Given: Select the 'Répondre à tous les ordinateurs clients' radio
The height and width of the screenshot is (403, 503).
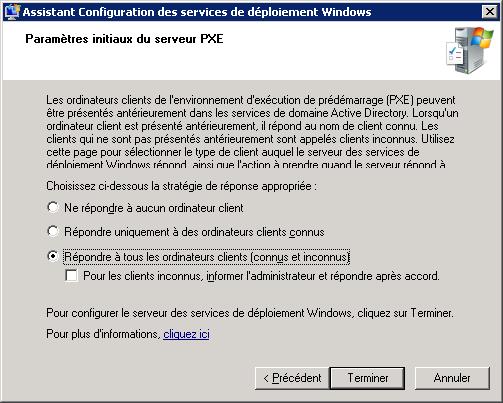Looking at the screenshot, I should pyautogui.click(x=53, y=256).
